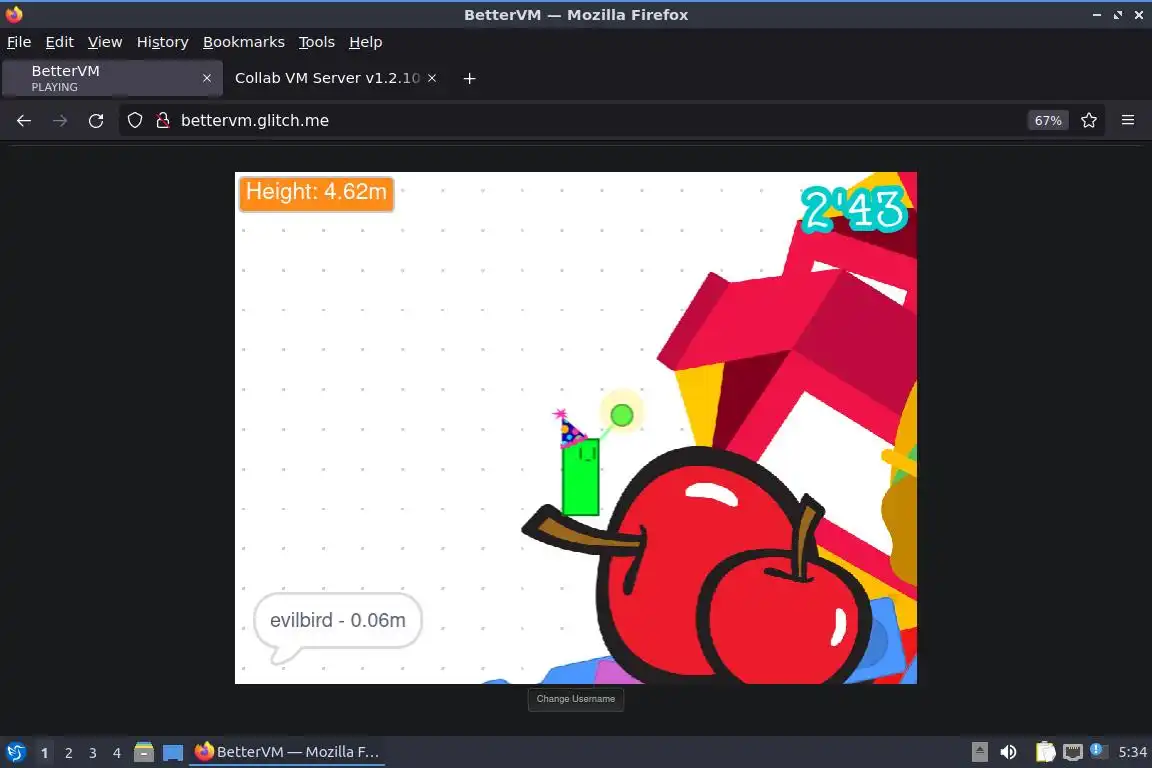The width and height of the screenshot is (1152, 768).
Task: Open the View menu
Action: (105, 42)
